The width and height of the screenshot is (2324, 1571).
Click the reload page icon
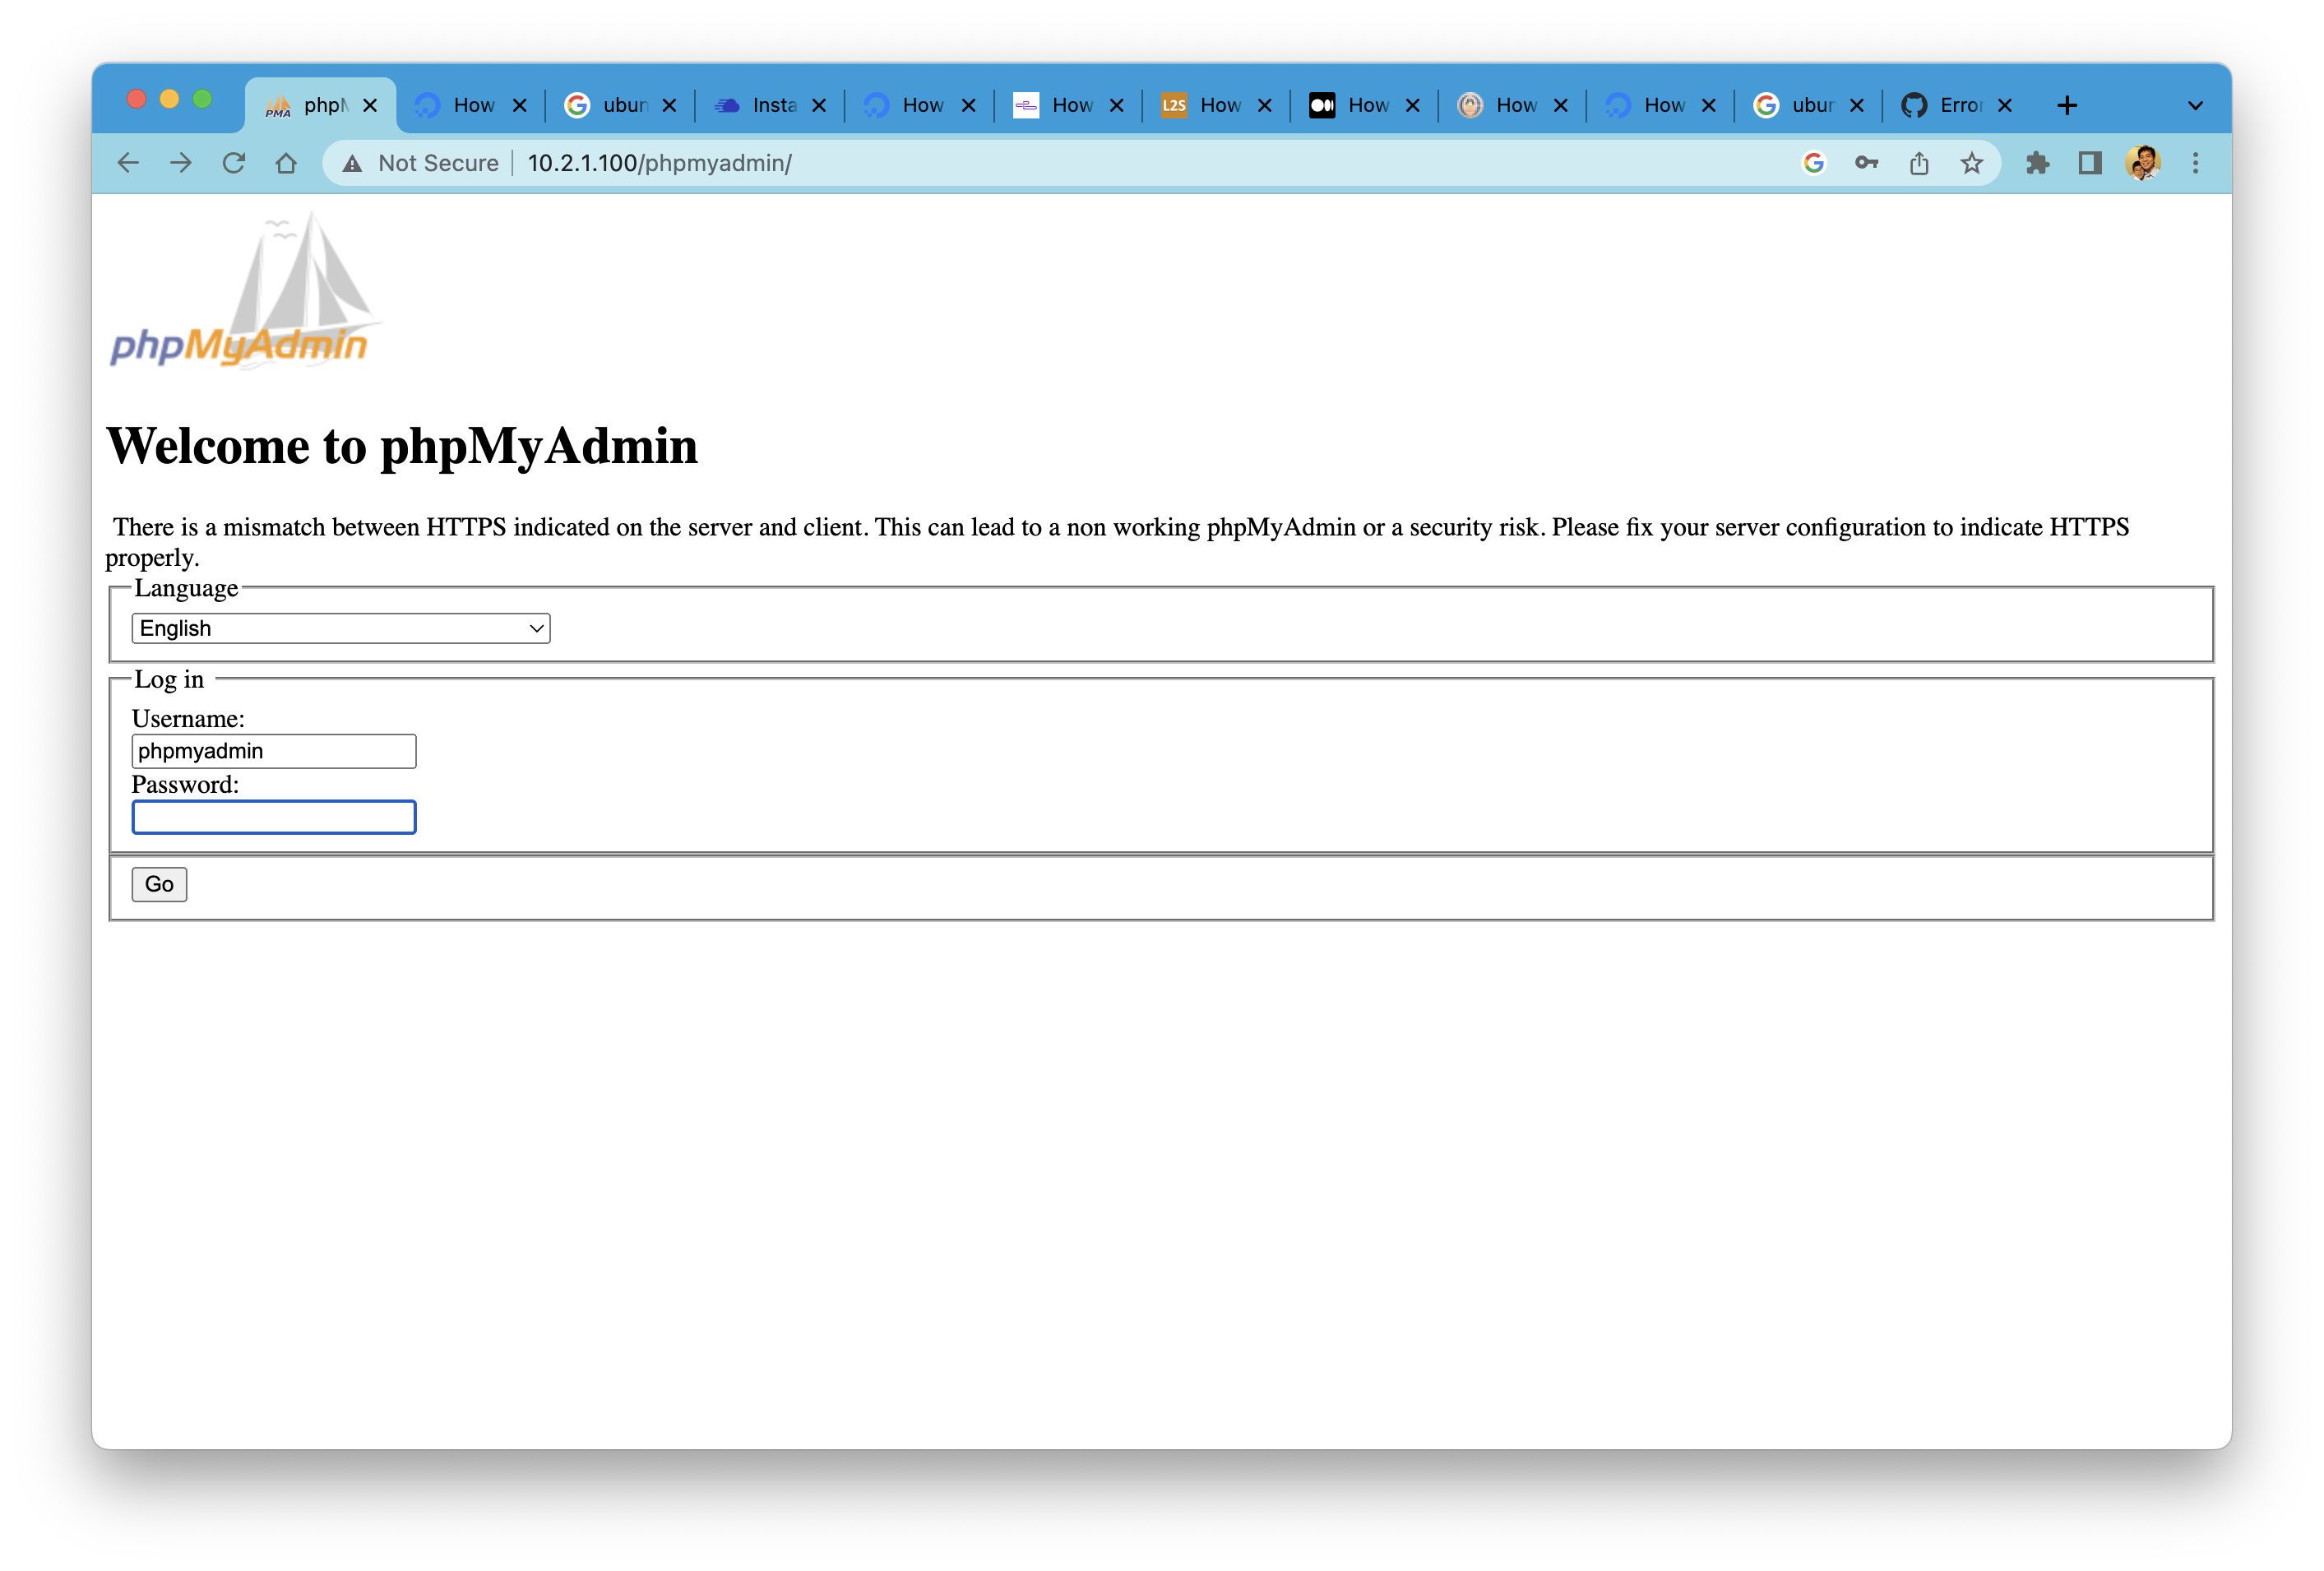pos(234,163)
